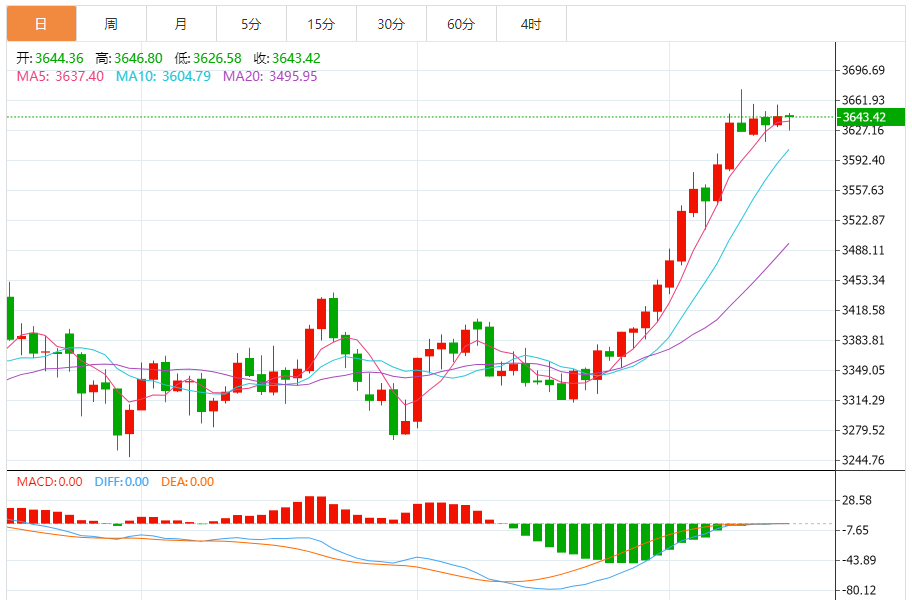Viewport: 912px width, 600px height.
Task: Open the 30分 timeframe tab
Action: pos(391,24)
